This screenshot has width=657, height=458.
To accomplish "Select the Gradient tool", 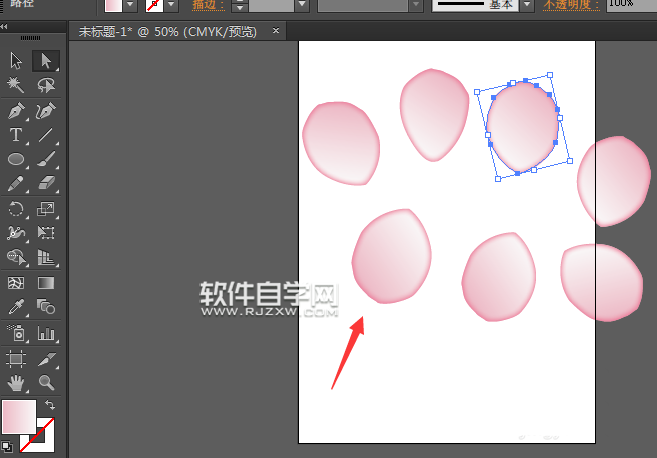I will coord(46,283).
